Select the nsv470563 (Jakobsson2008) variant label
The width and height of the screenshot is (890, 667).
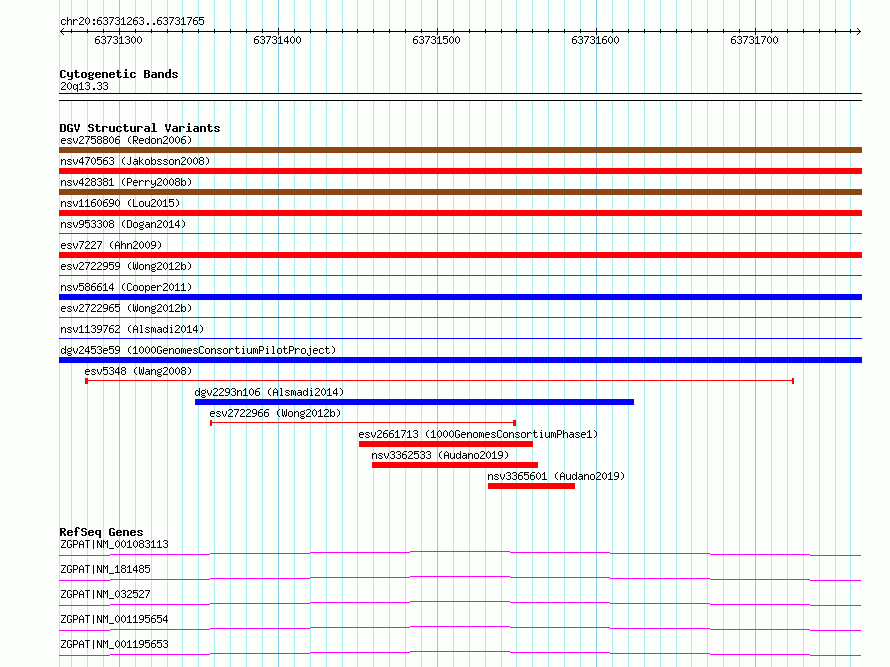(135, 161)
